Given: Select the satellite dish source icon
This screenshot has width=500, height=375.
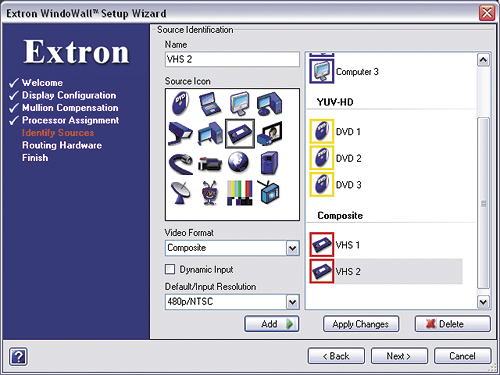Looking at the screenshot, I should tap(180, 193).
